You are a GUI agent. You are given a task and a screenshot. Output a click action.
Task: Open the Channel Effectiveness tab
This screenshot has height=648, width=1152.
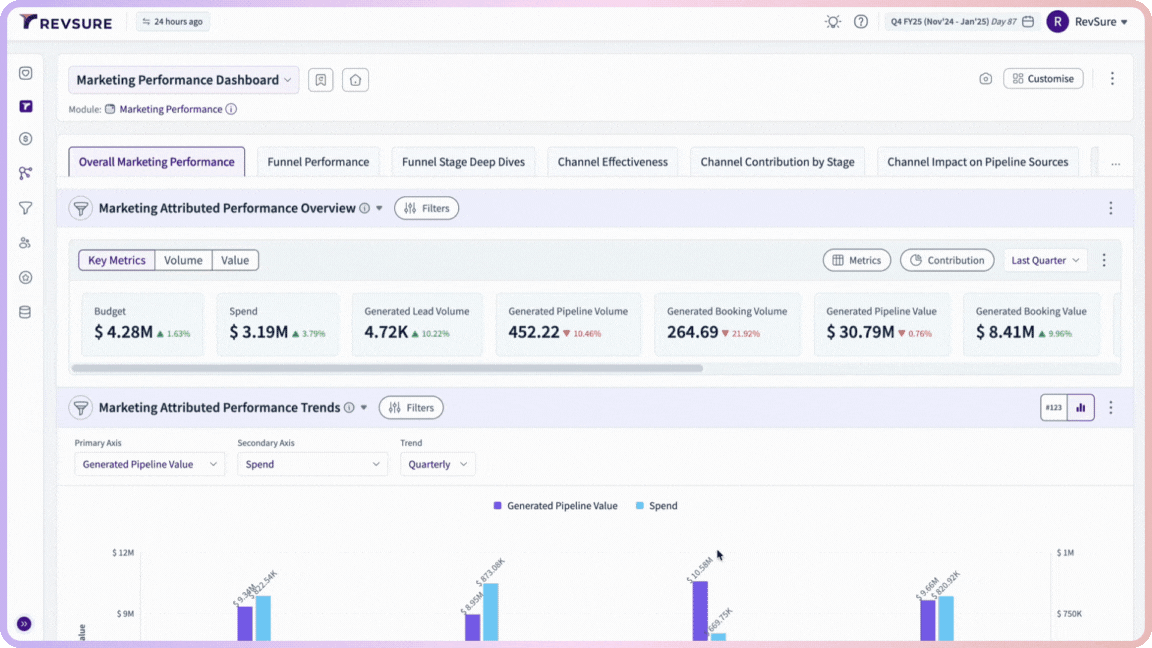[613, 162]
